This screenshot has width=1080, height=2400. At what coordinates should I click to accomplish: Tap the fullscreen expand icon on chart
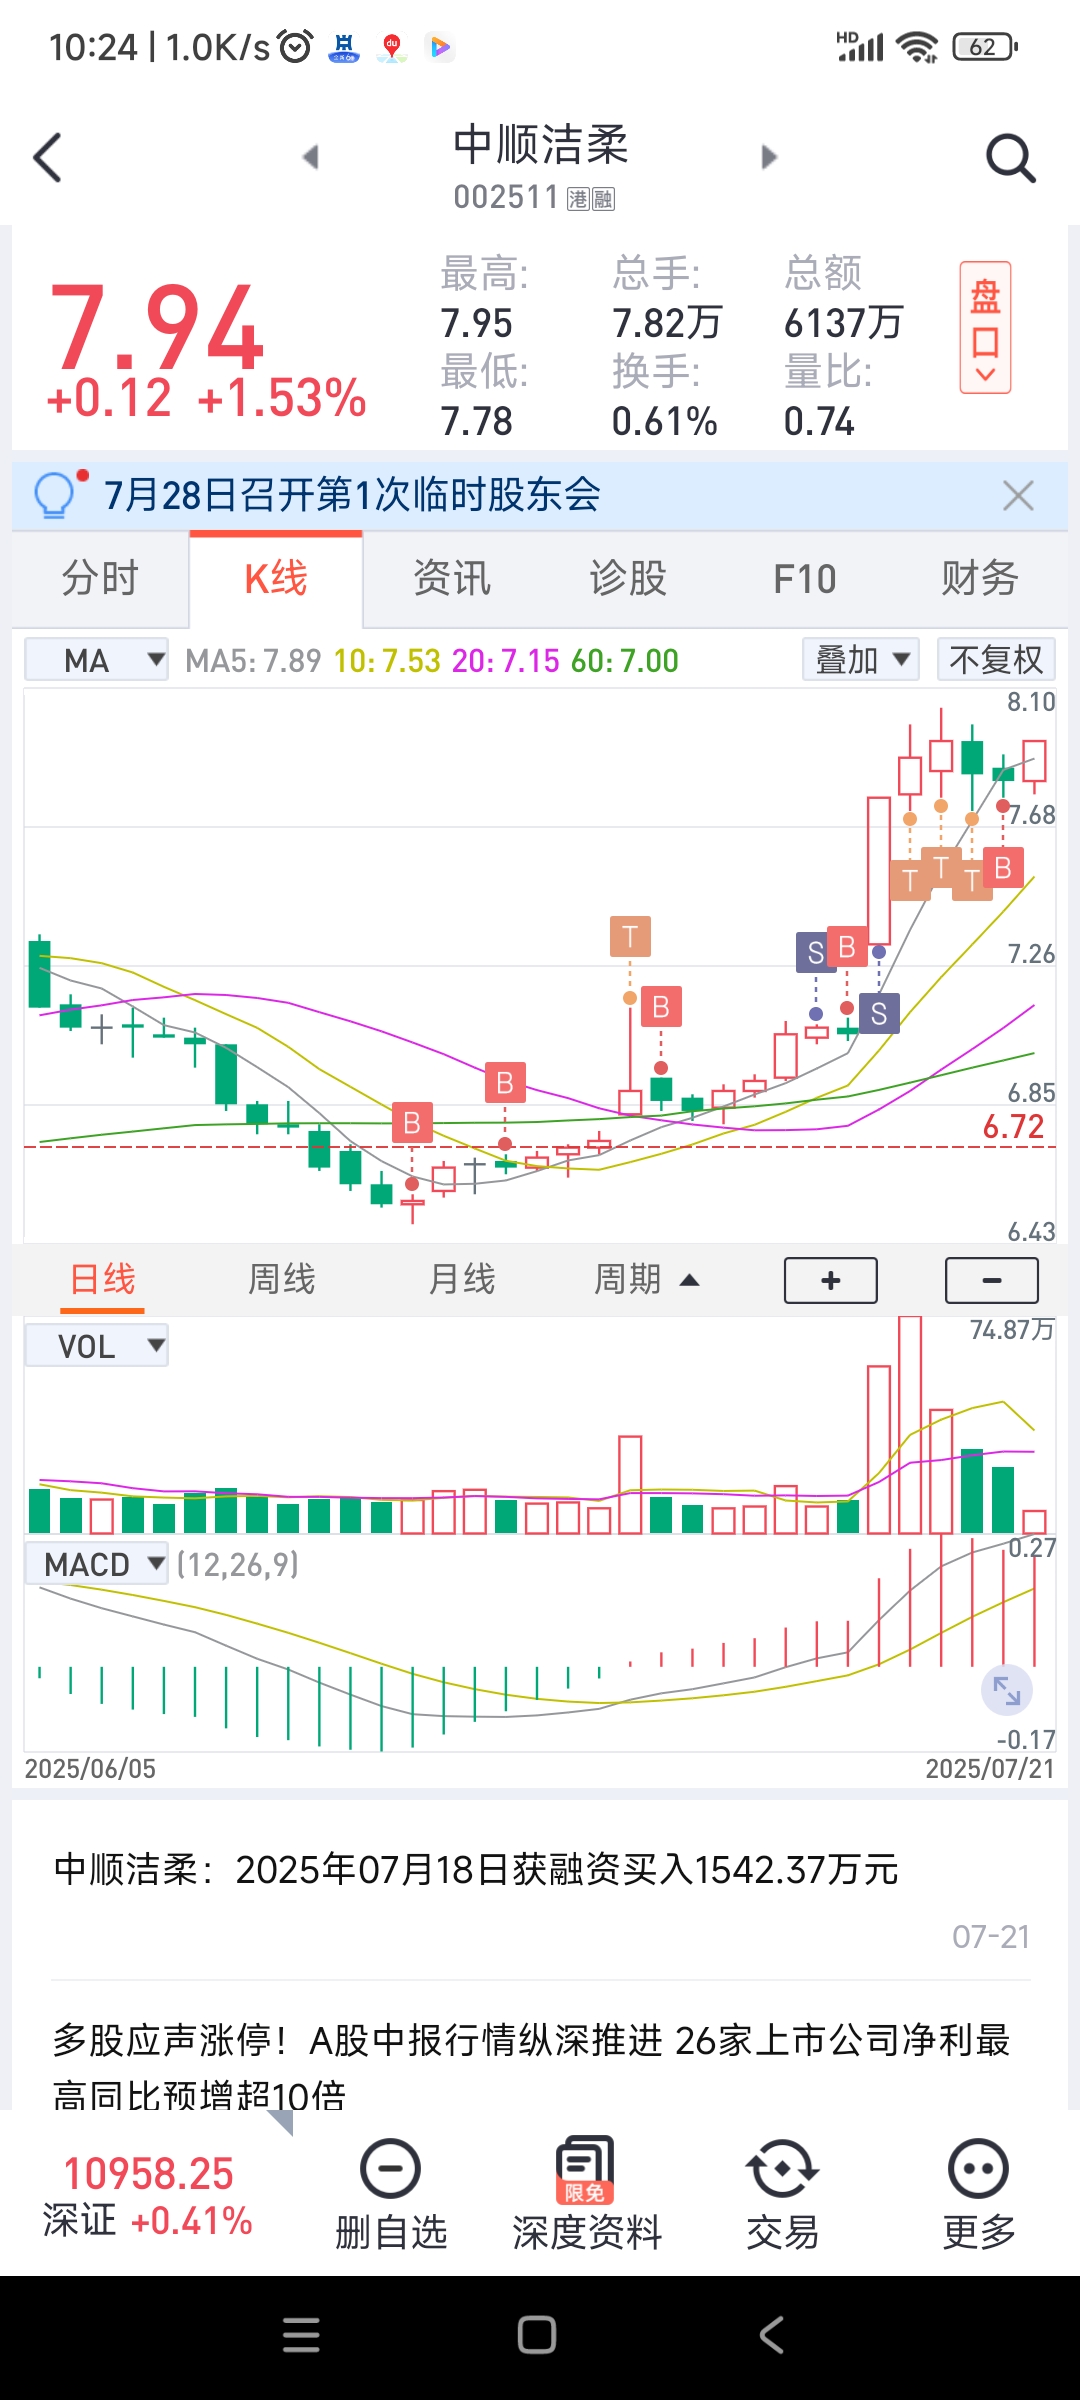point(1007,1691)
